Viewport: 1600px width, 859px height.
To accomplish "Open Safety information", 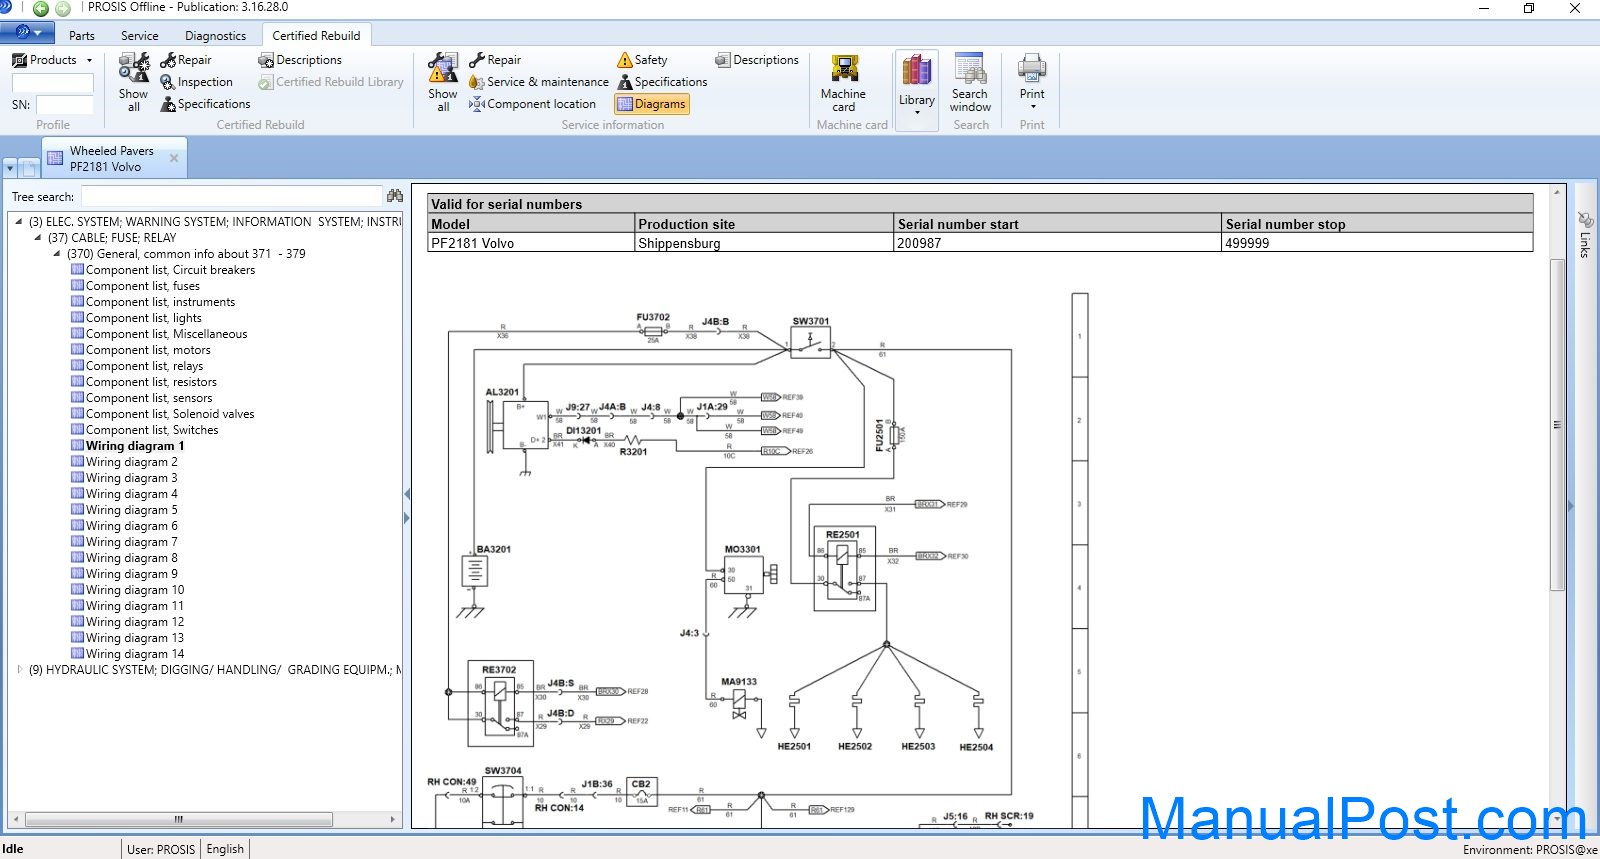I will click(642, 60).
